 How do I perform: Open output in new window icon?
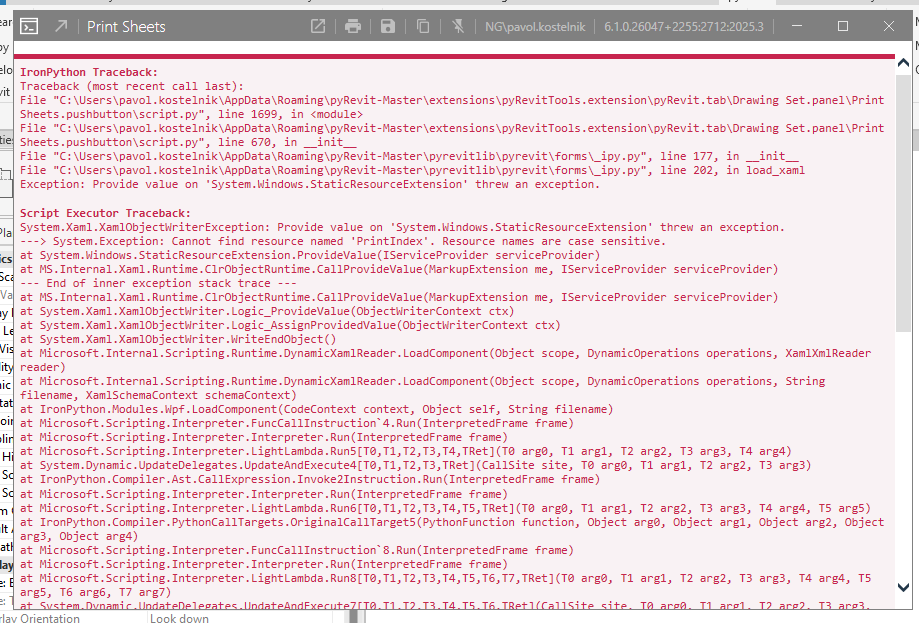pyautogui.click(x=317, y=26)
